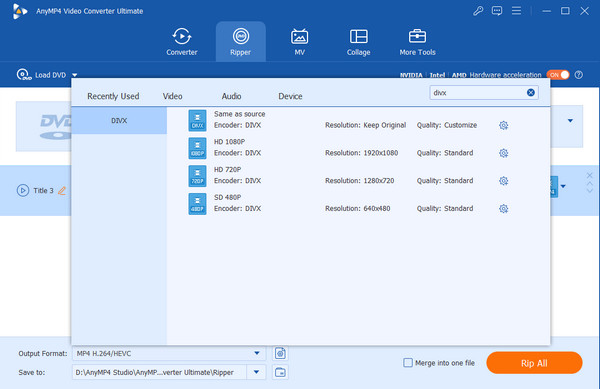Click the Load DVD disc icon

coord(24,75)
